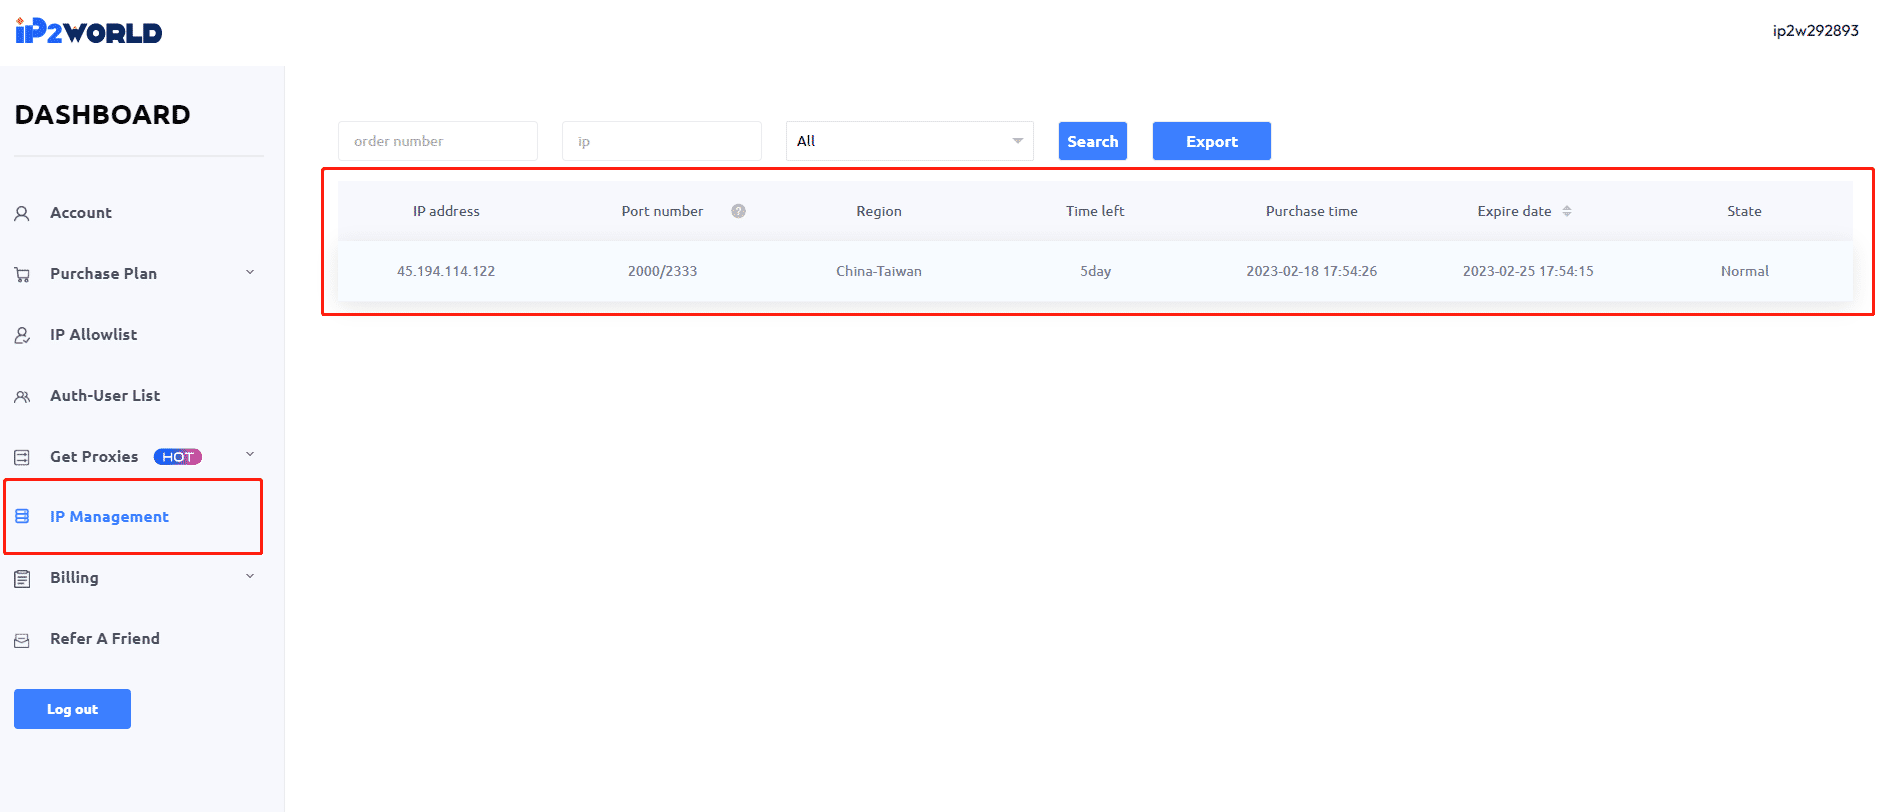
Task: Click the Log out button
Action: click(x=72, y=709)
